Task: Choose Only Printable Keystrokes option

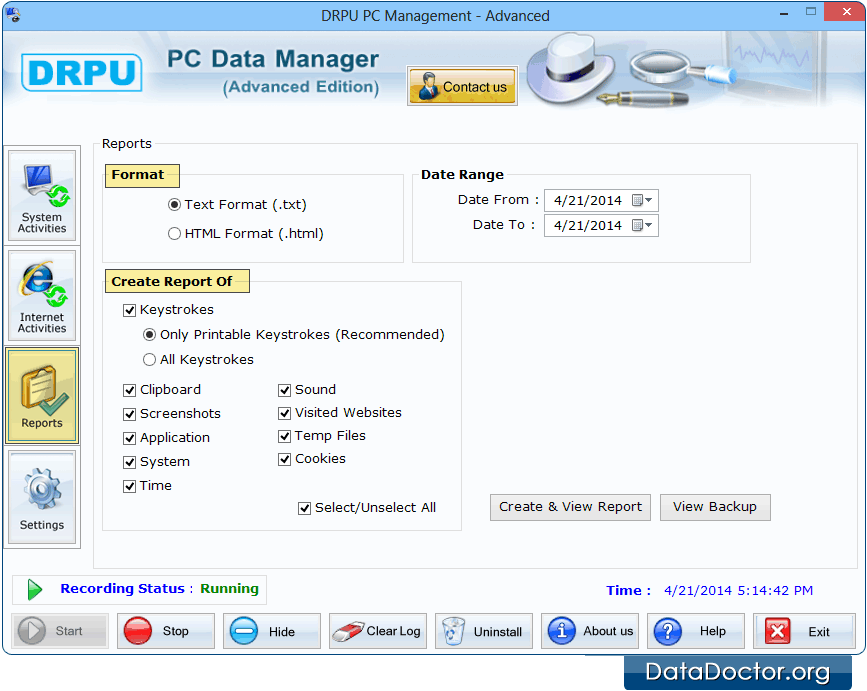Action: pyautogui.click(x=149, y=334)
